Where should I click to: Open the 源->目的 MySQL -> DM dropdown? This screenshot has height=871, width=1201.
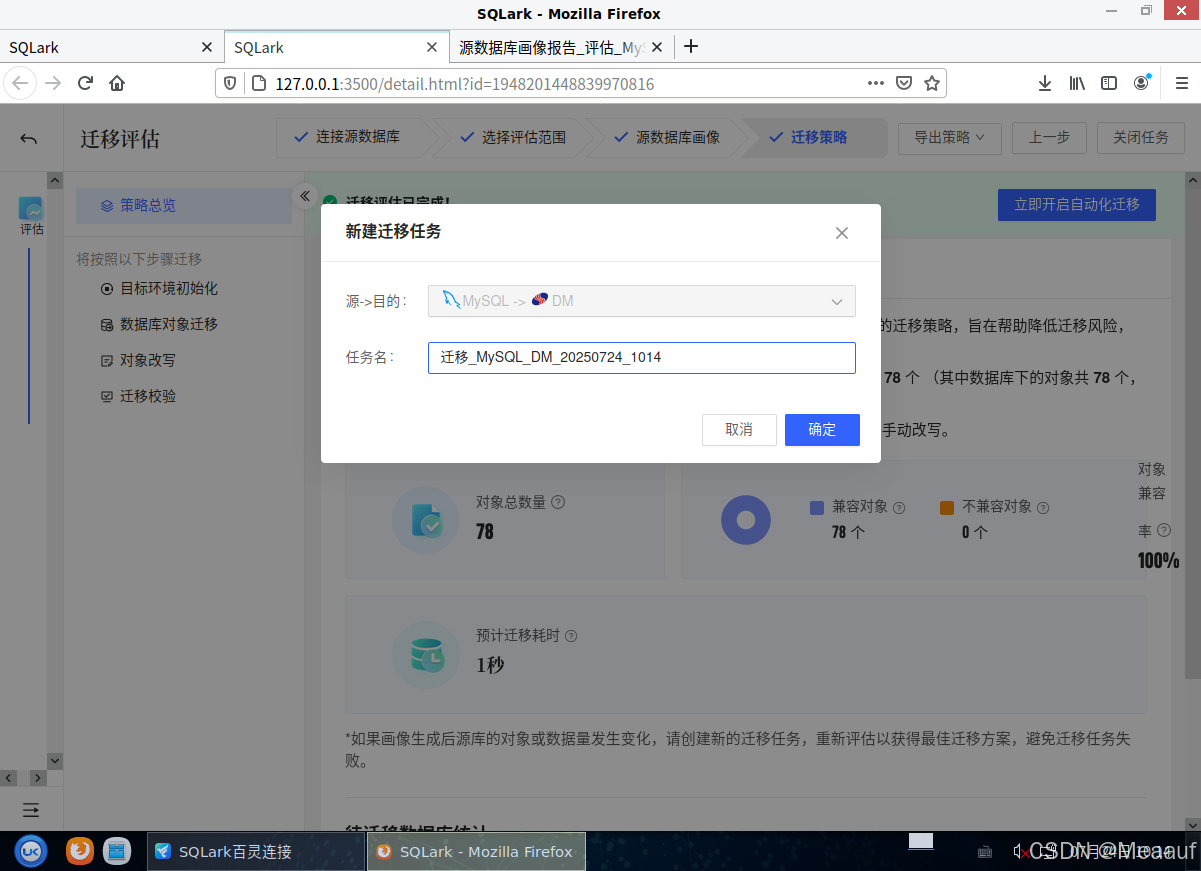(x=642, y=301)
